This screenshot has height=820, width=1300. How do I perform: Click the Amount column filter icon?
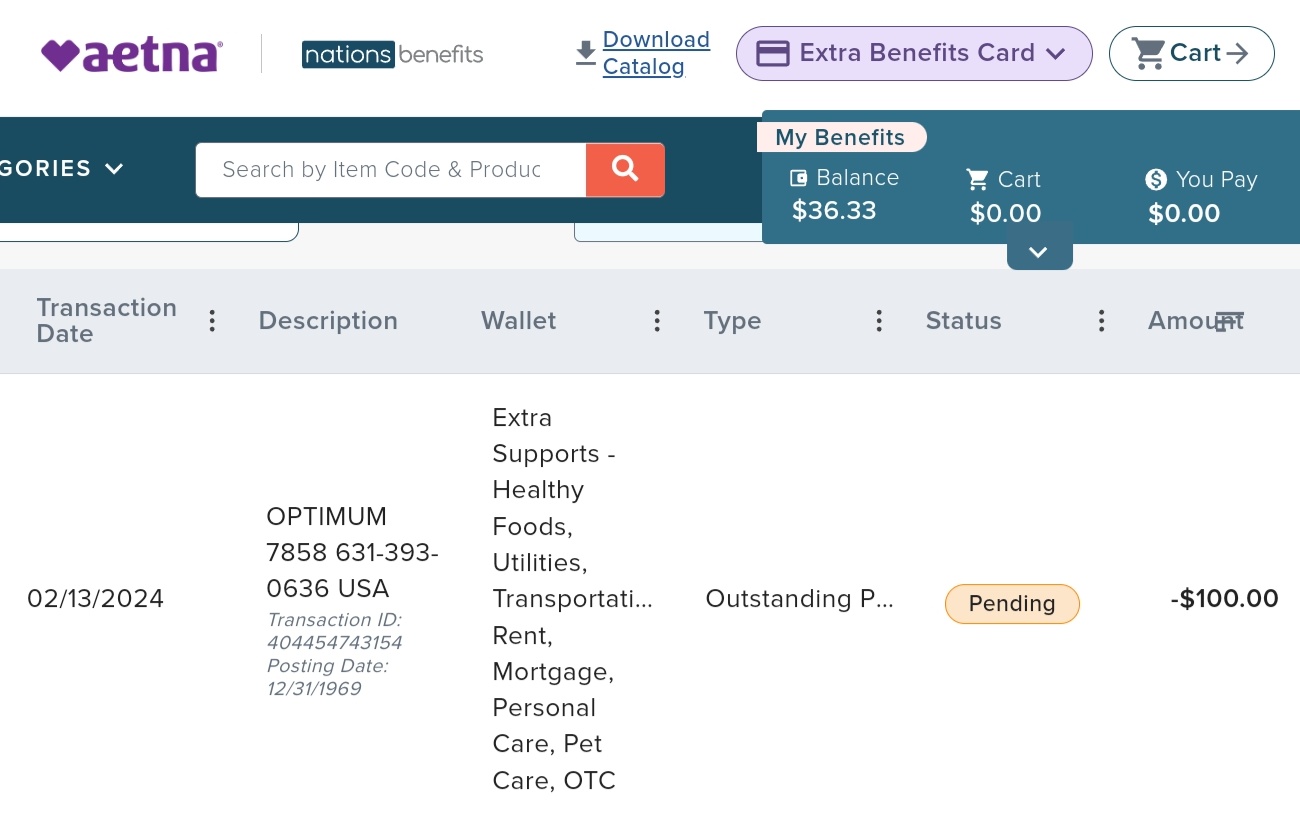click(x=1229, y=321)
